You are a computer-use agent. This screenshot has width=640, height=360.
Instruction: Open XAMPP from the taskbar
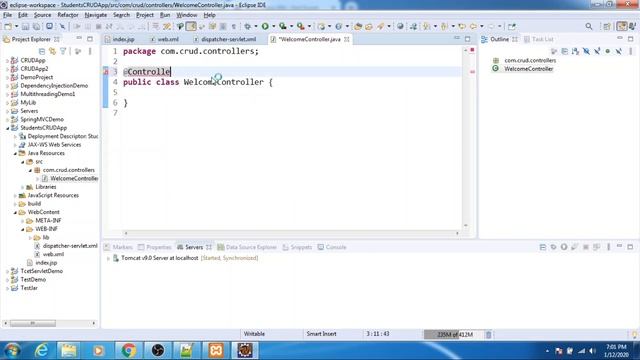pyautogui.click(x=216, y=350)
